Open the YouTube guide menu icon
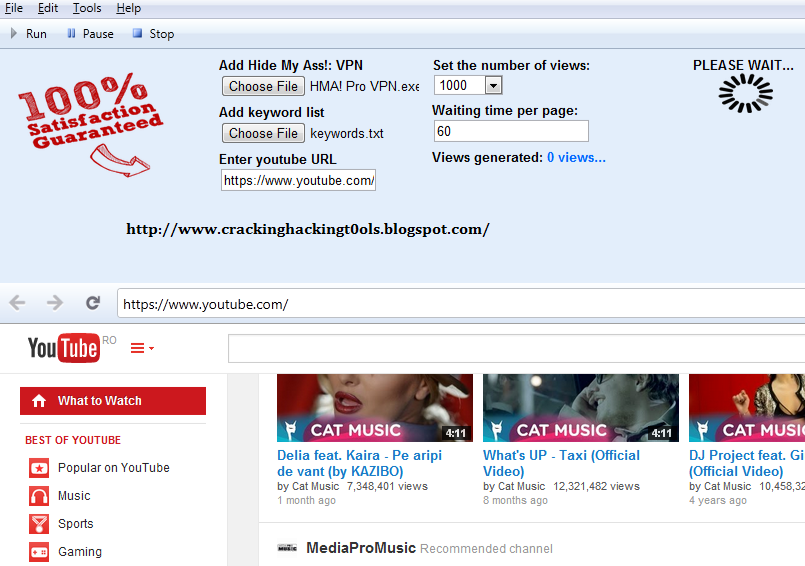This screenshot has width=805, height=566. [x=142, y=348]
